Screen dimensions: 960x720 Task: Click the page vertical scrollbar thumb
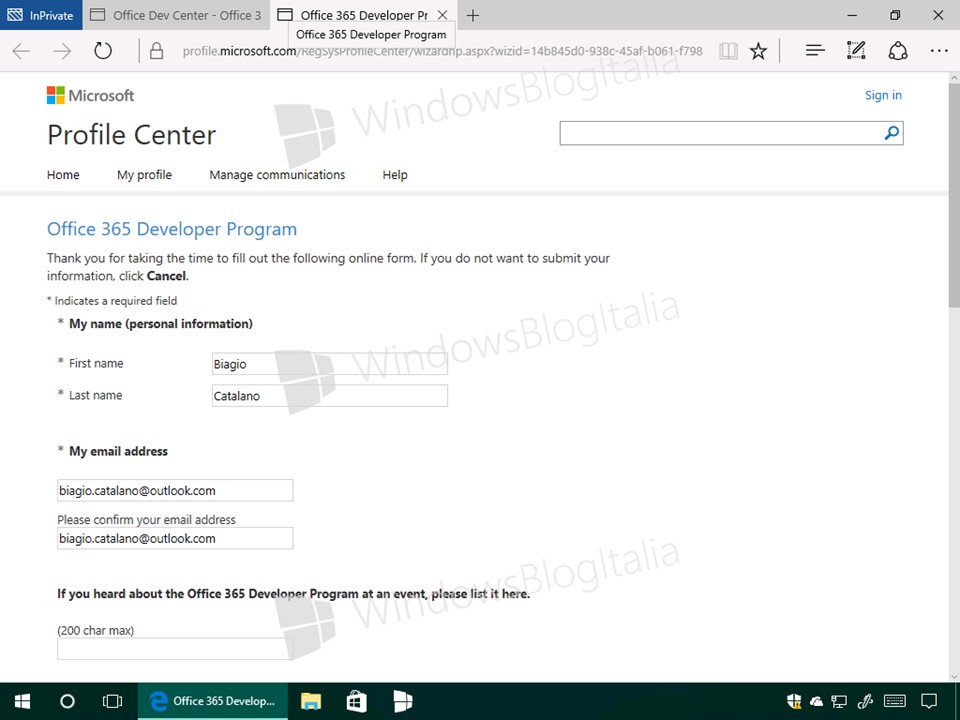(x=954, y=196)
